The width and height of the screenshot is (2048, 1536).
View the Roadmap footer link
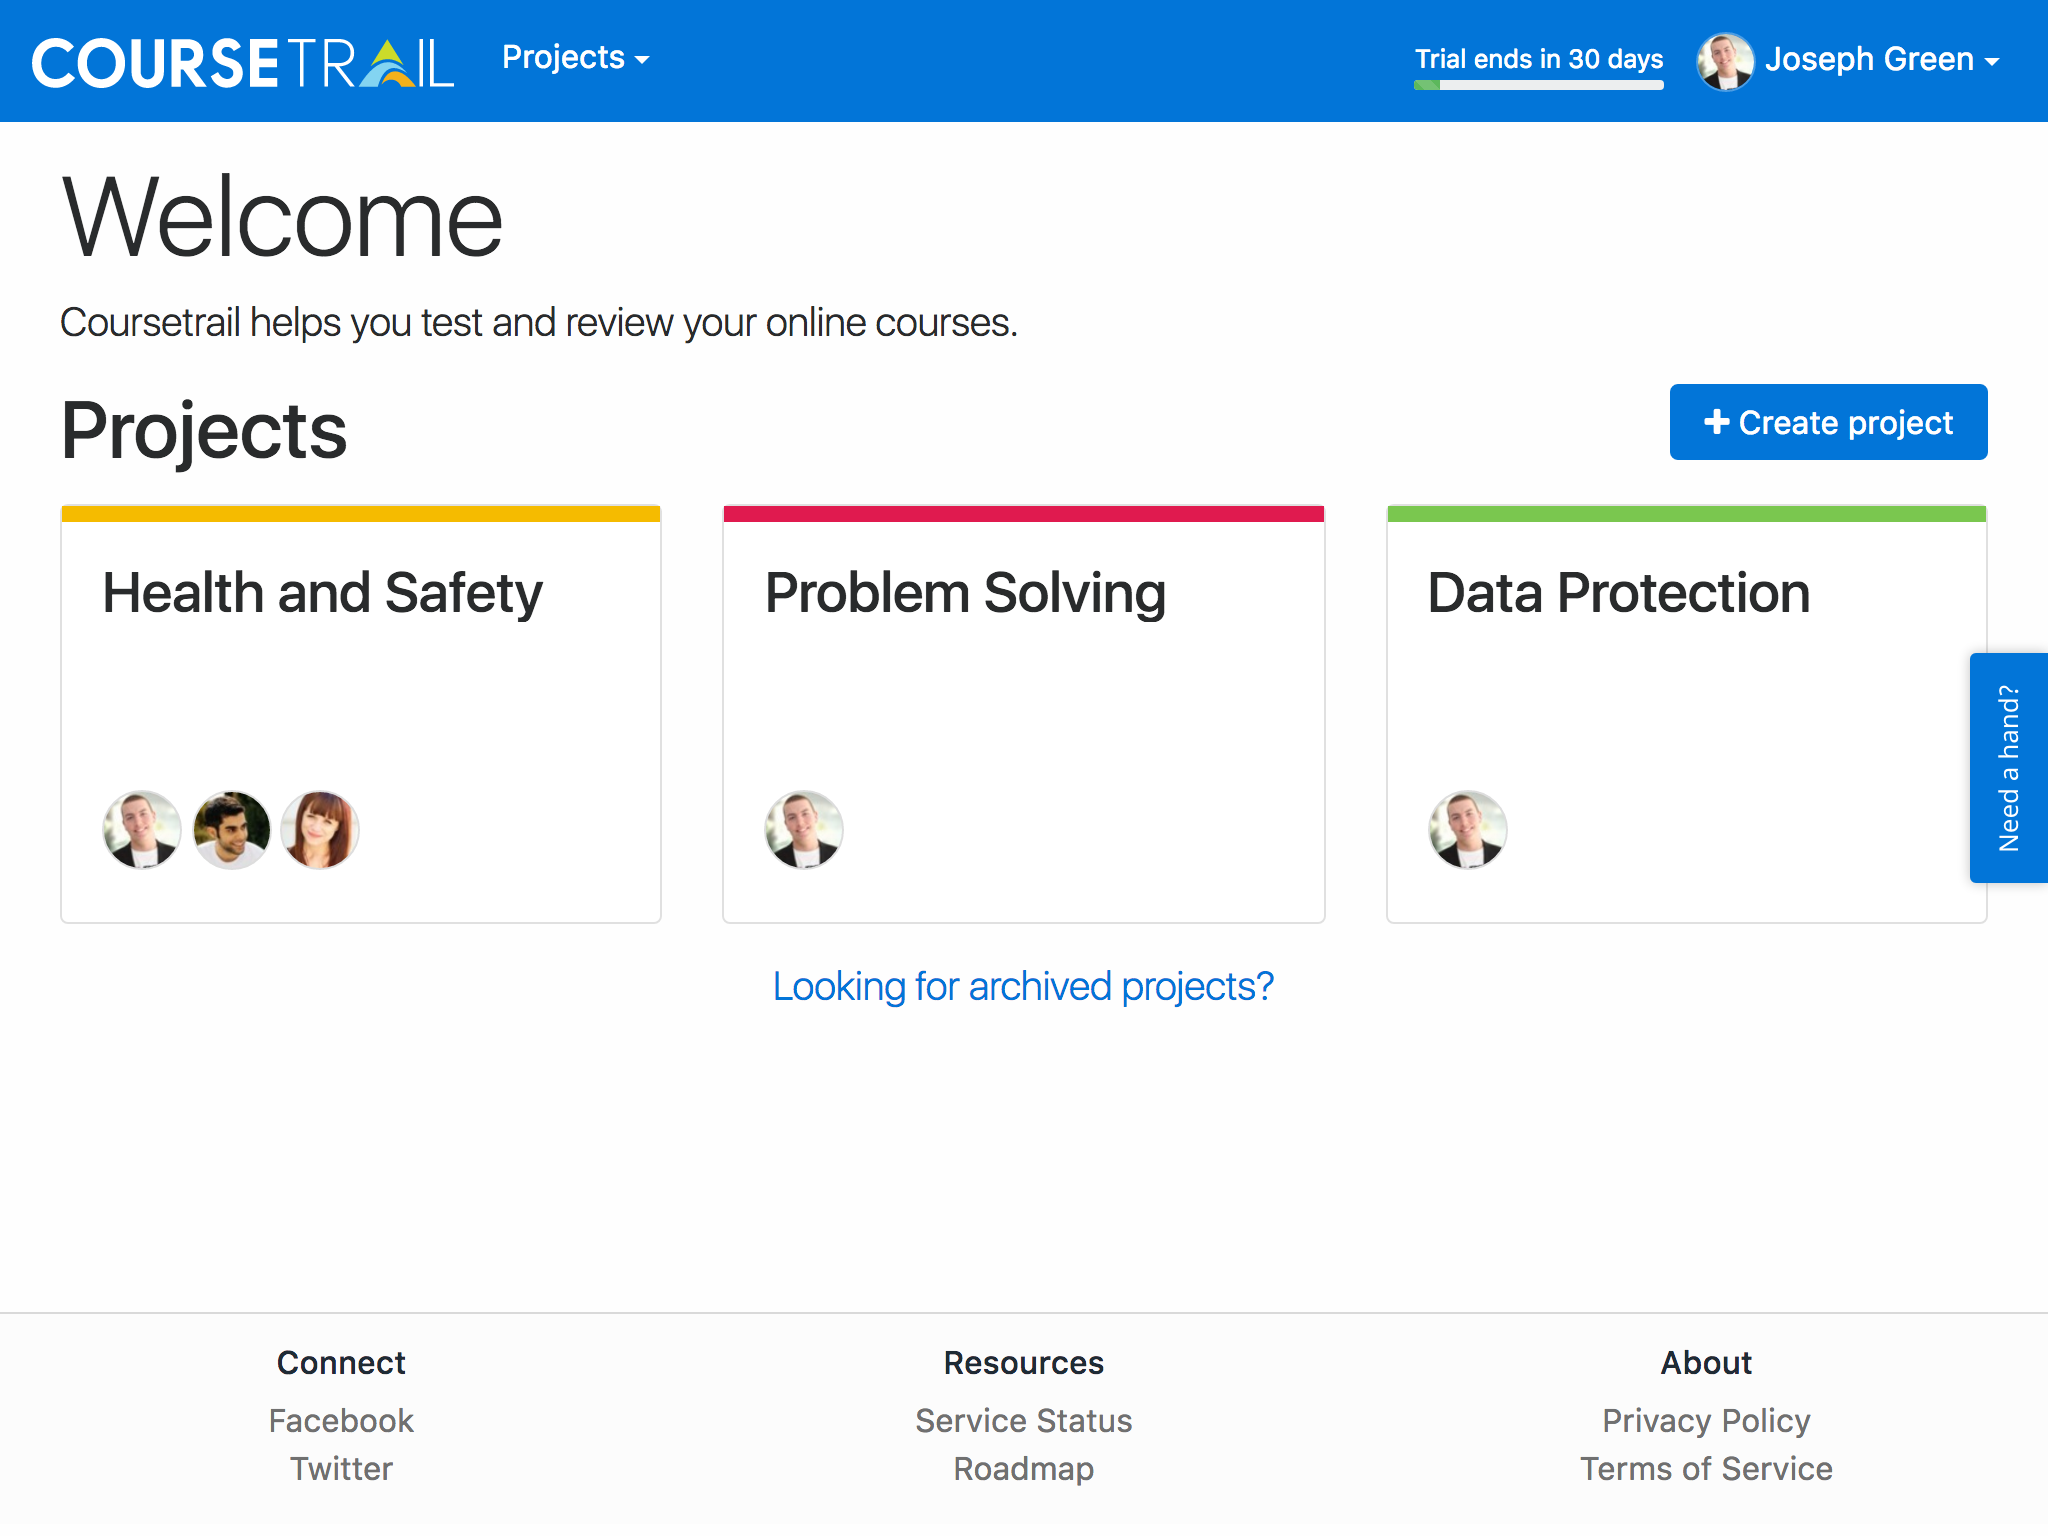tap(1023, 1468)
